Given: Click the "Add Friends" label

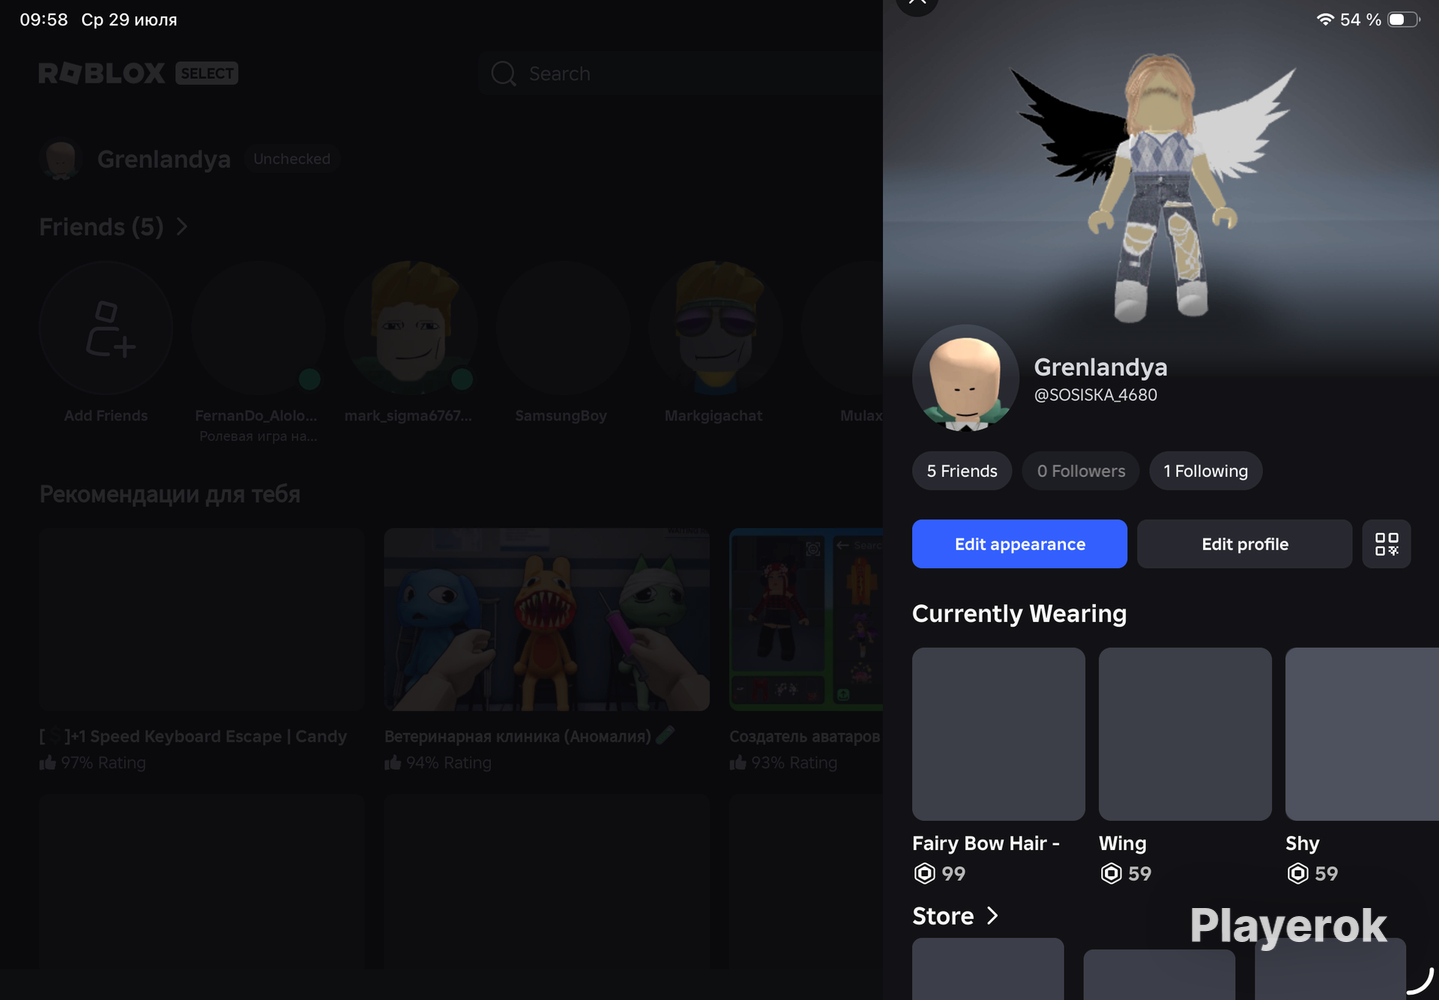Looking at the screenshot, I should (106, 416).
